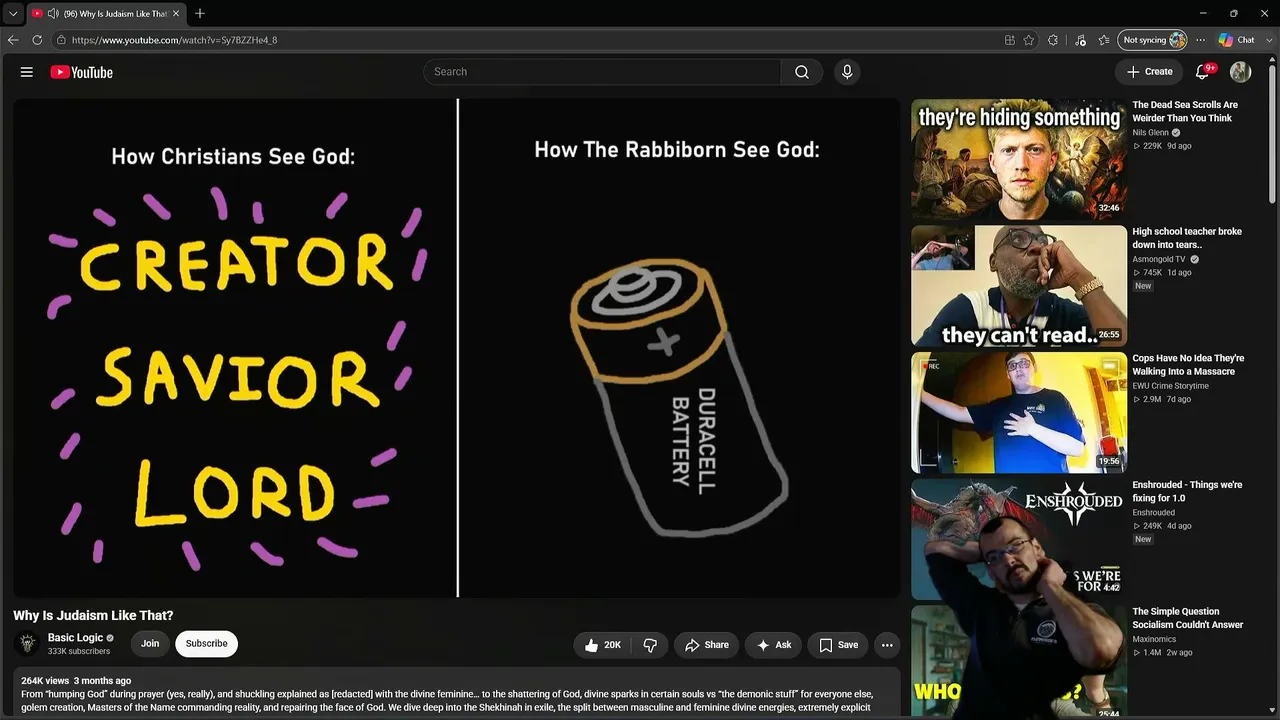Go to the YouTube home logo

81,72
